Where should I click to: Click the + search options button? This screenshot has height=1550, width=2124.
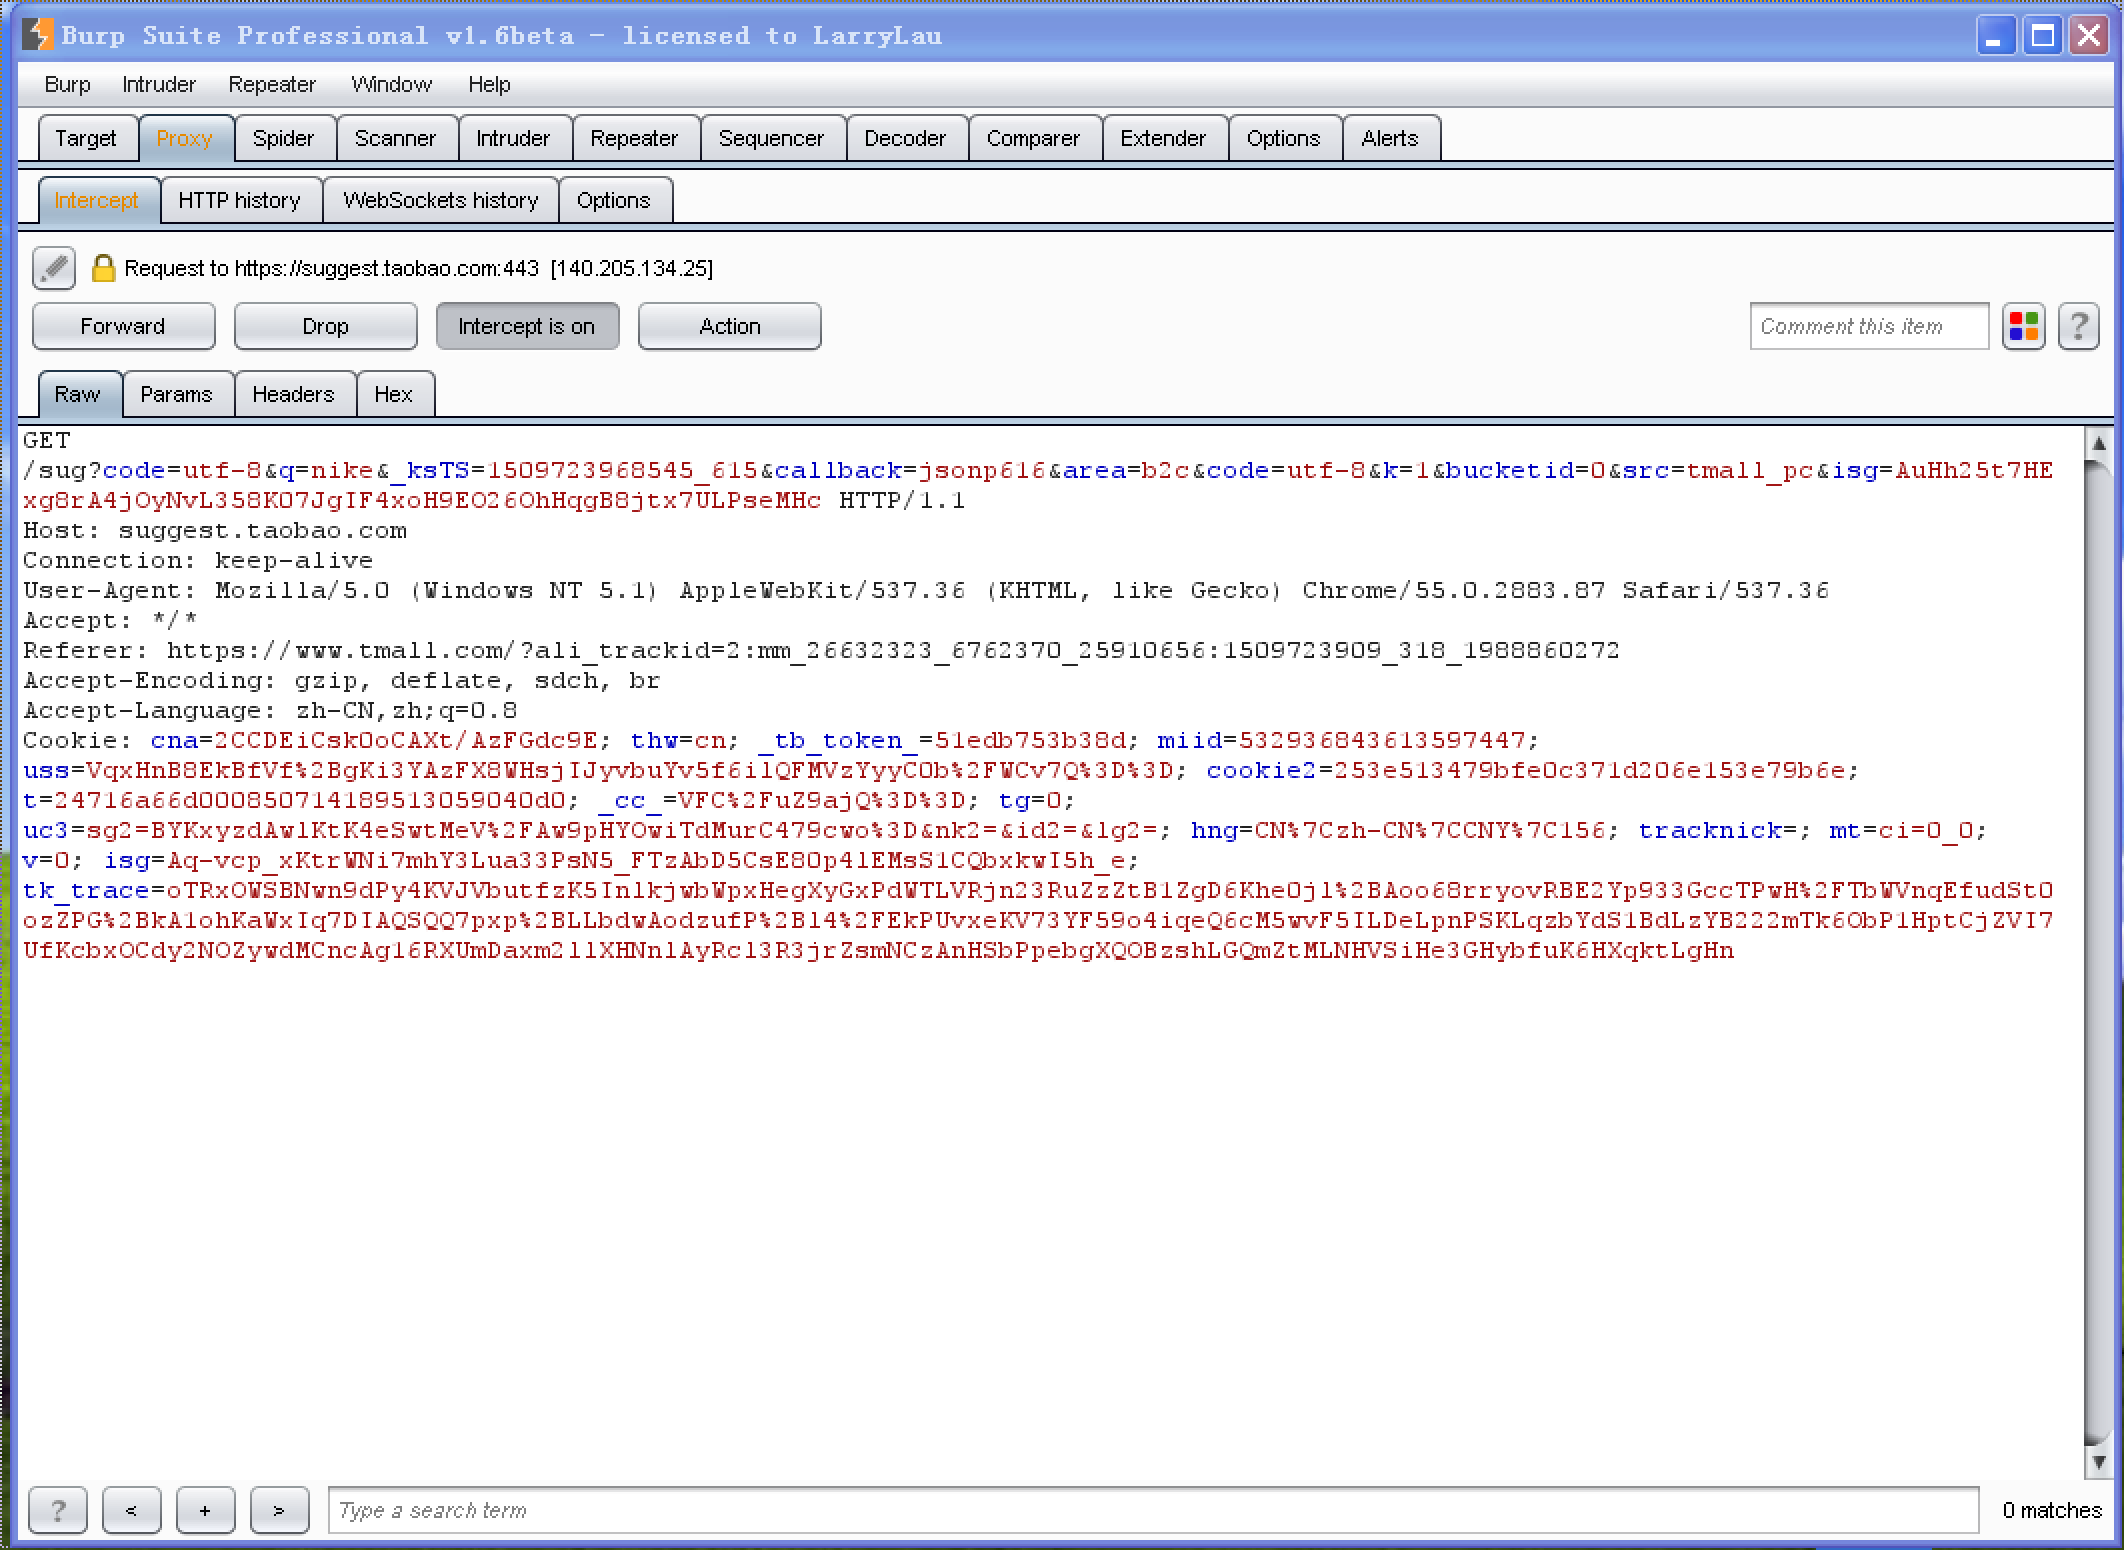205,1510
